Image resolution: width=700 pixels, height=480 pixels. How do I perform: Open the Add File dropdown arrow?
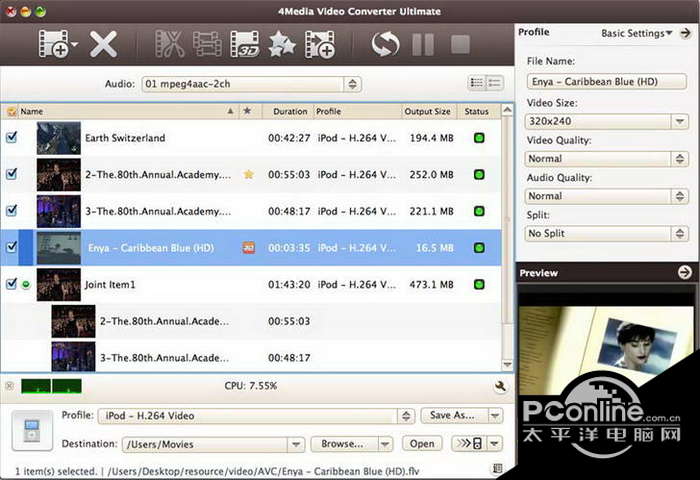coord(75,44)
